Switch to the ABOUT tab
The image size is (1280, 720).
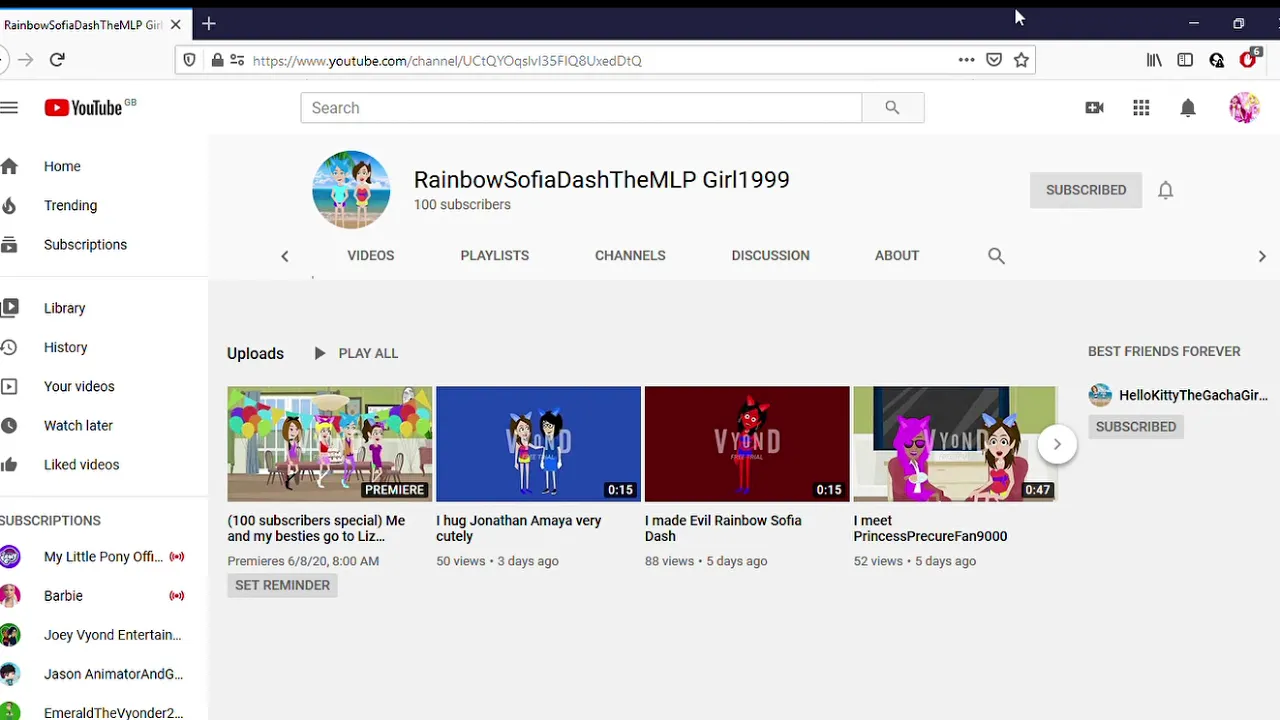897,256
